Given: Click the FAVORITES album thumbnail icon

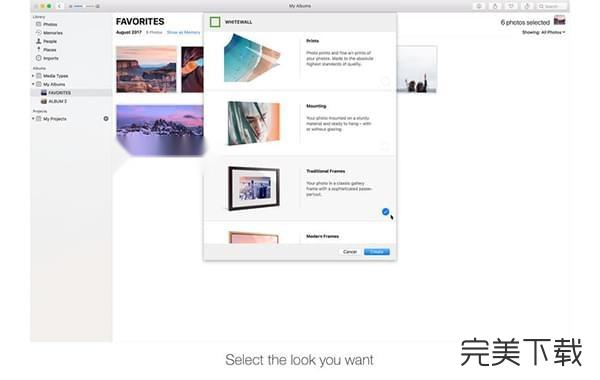Looking at the screenshot, I should pos(44,93).
